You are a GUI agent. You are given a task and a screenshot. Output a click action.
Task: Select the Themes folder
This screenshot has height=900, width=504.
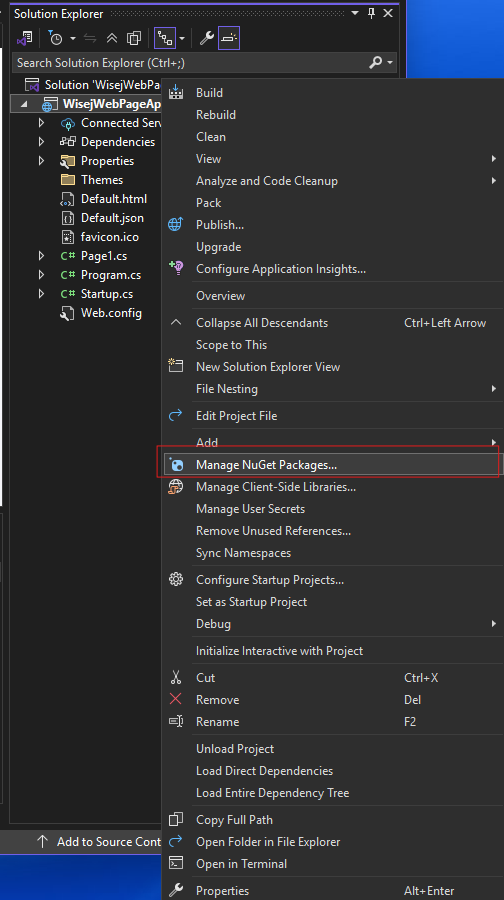[x=102, y=180]
